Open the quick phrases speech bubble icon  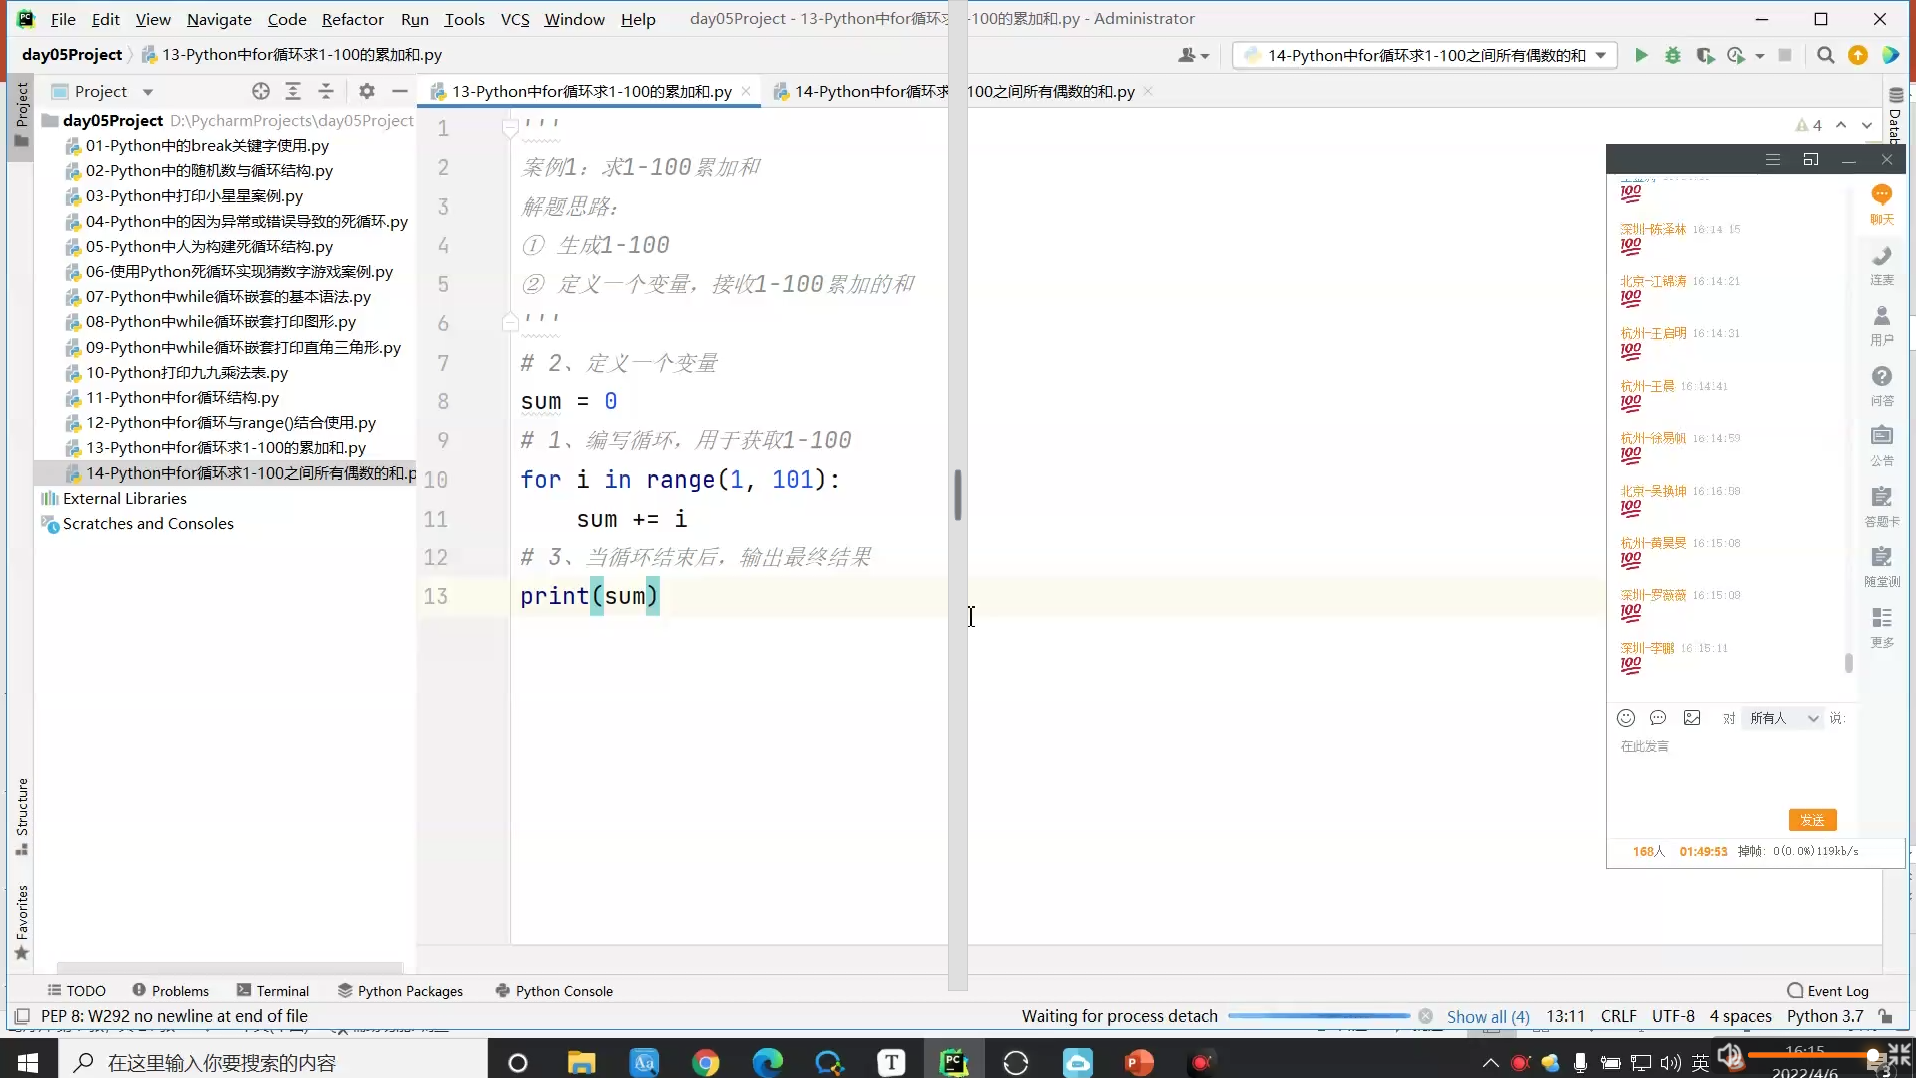pyautogui.click(x=1658, y=718)
